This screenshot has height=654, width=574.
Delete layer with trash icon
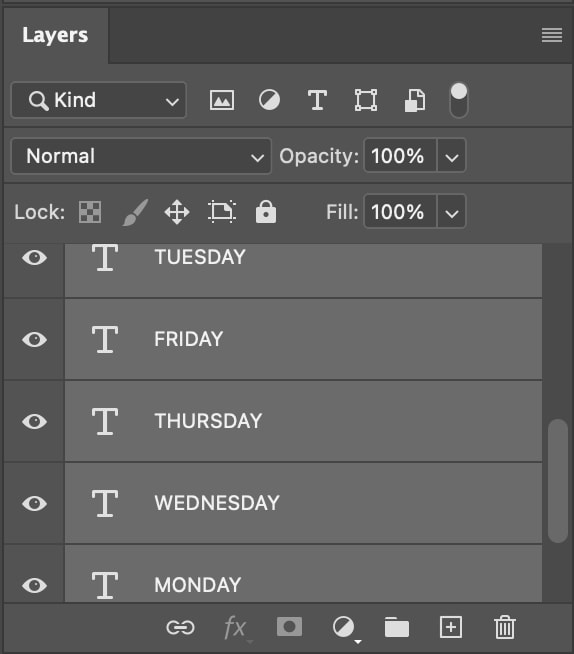[505, 627]
